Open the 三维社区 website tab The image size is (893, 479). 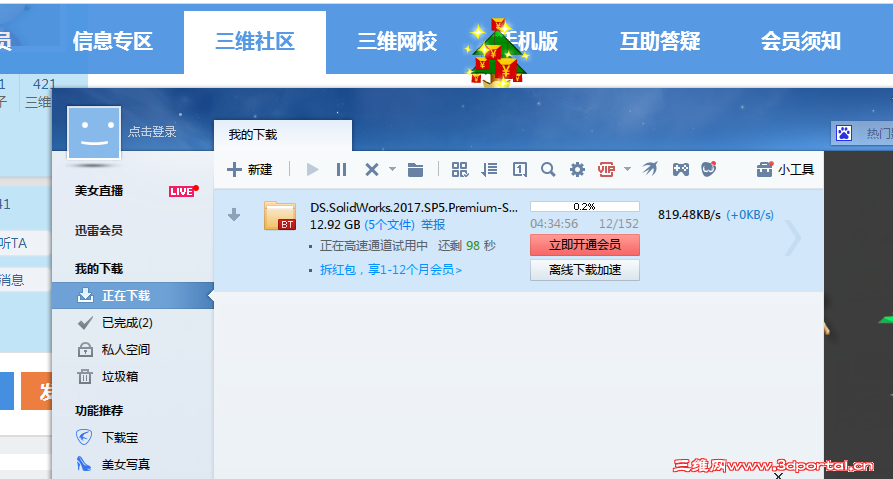pos(255,42)
